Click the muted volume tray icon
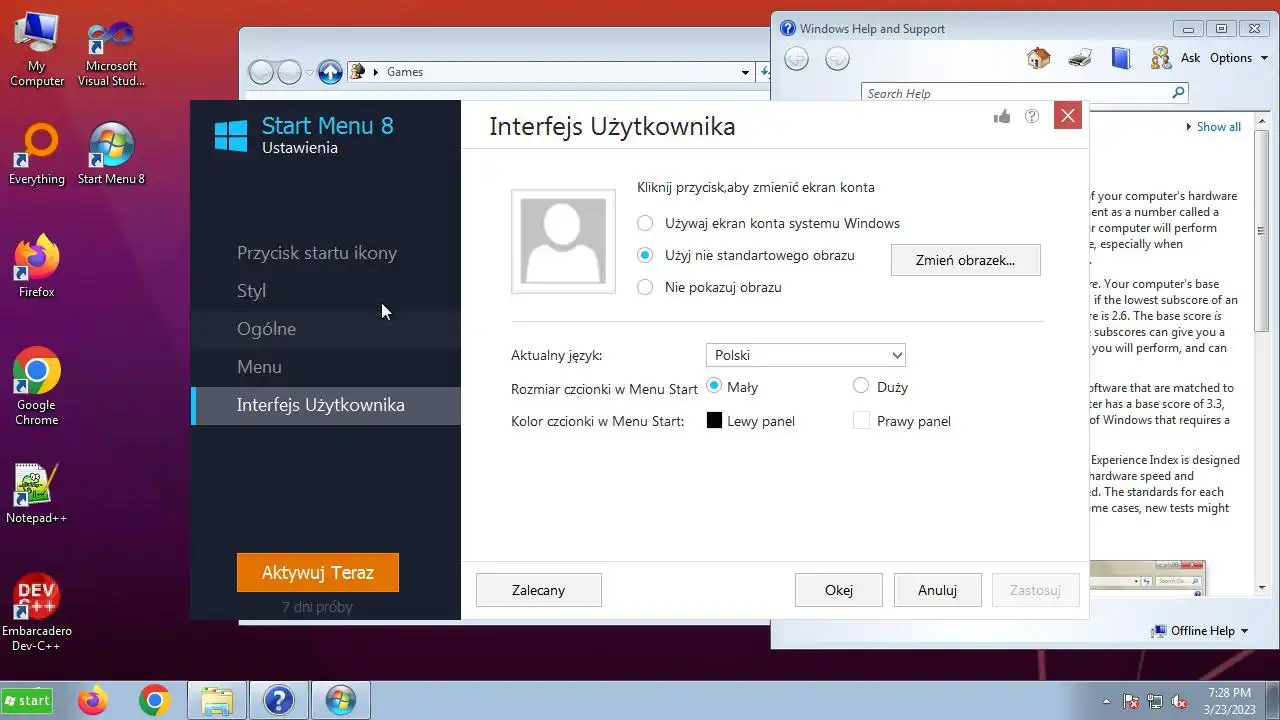 click(x=1179, y=701)
